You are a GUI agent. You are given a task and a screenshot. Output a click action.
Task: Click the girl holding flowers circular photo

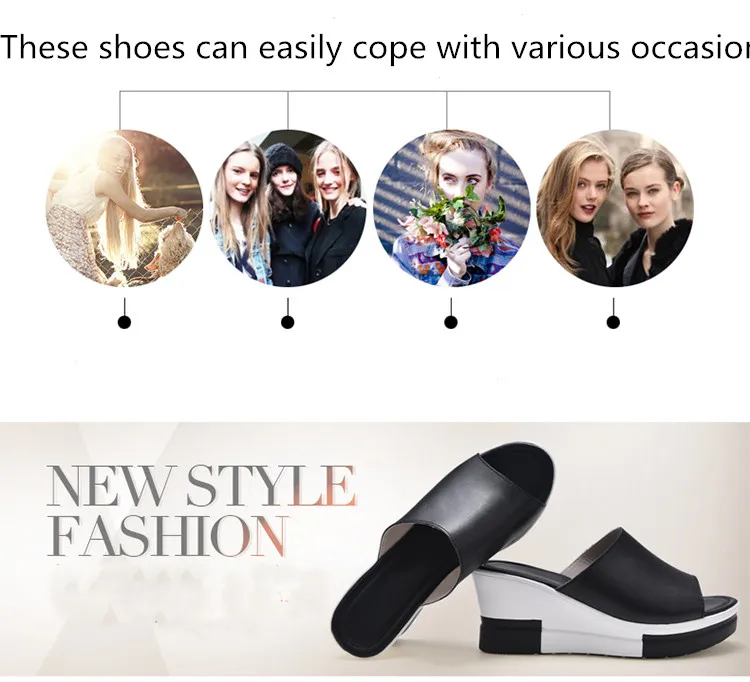coord(452,209)
